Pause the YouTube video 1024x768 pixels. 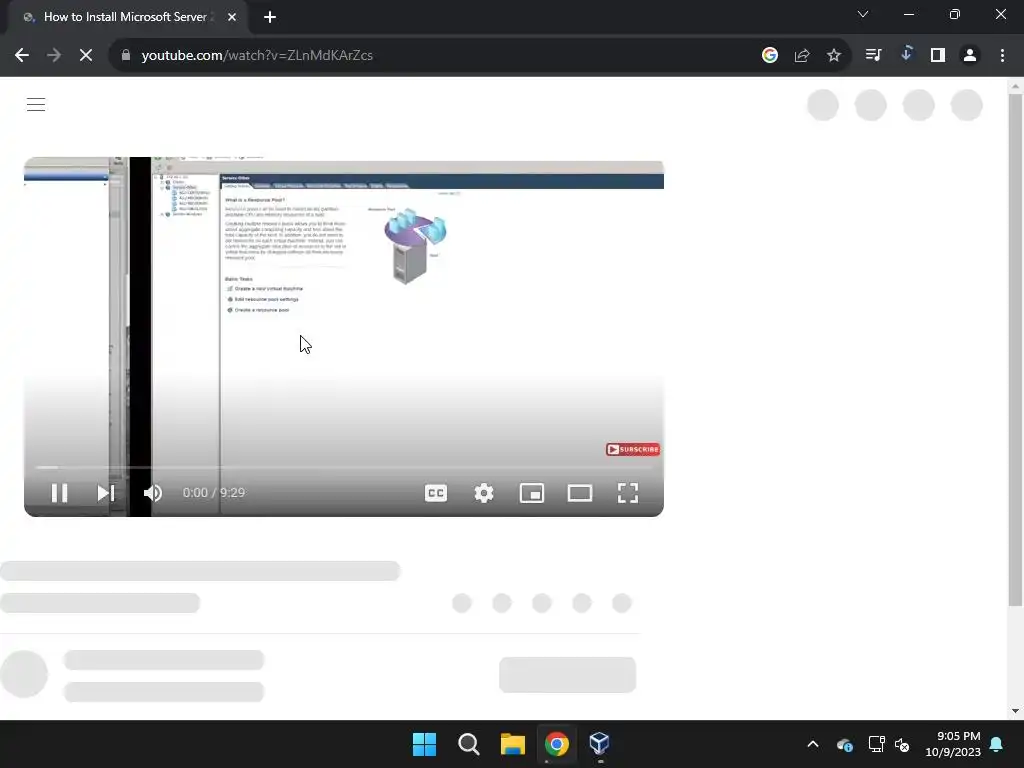point(59,493)
